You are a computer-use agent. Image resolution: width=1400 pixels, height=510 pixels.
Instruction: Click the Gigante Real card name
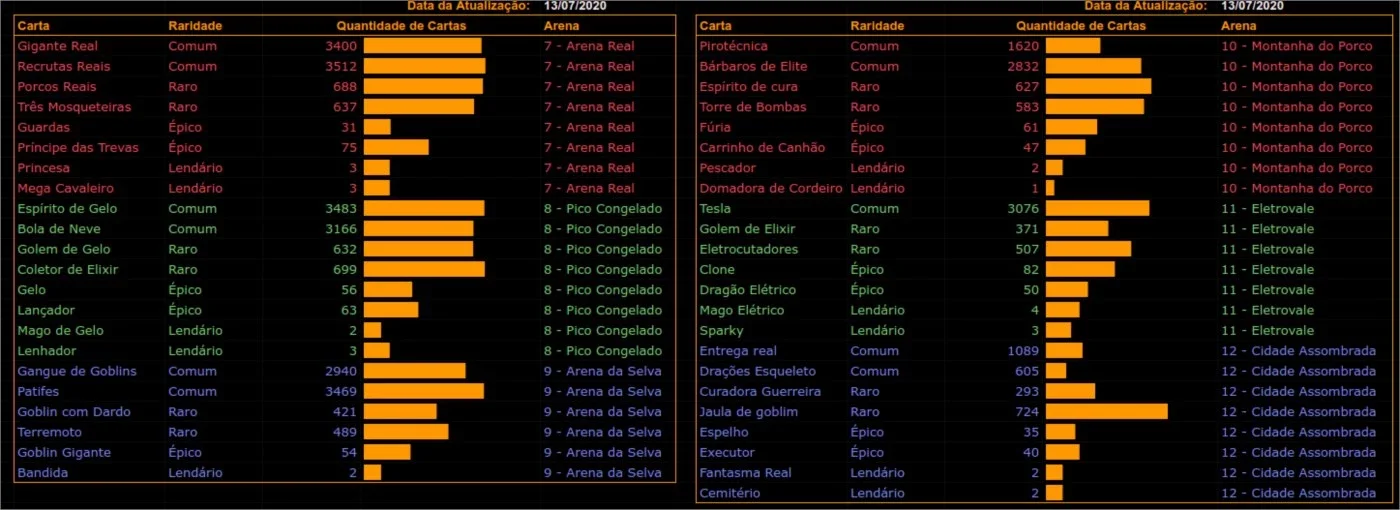tap(57, 46)
